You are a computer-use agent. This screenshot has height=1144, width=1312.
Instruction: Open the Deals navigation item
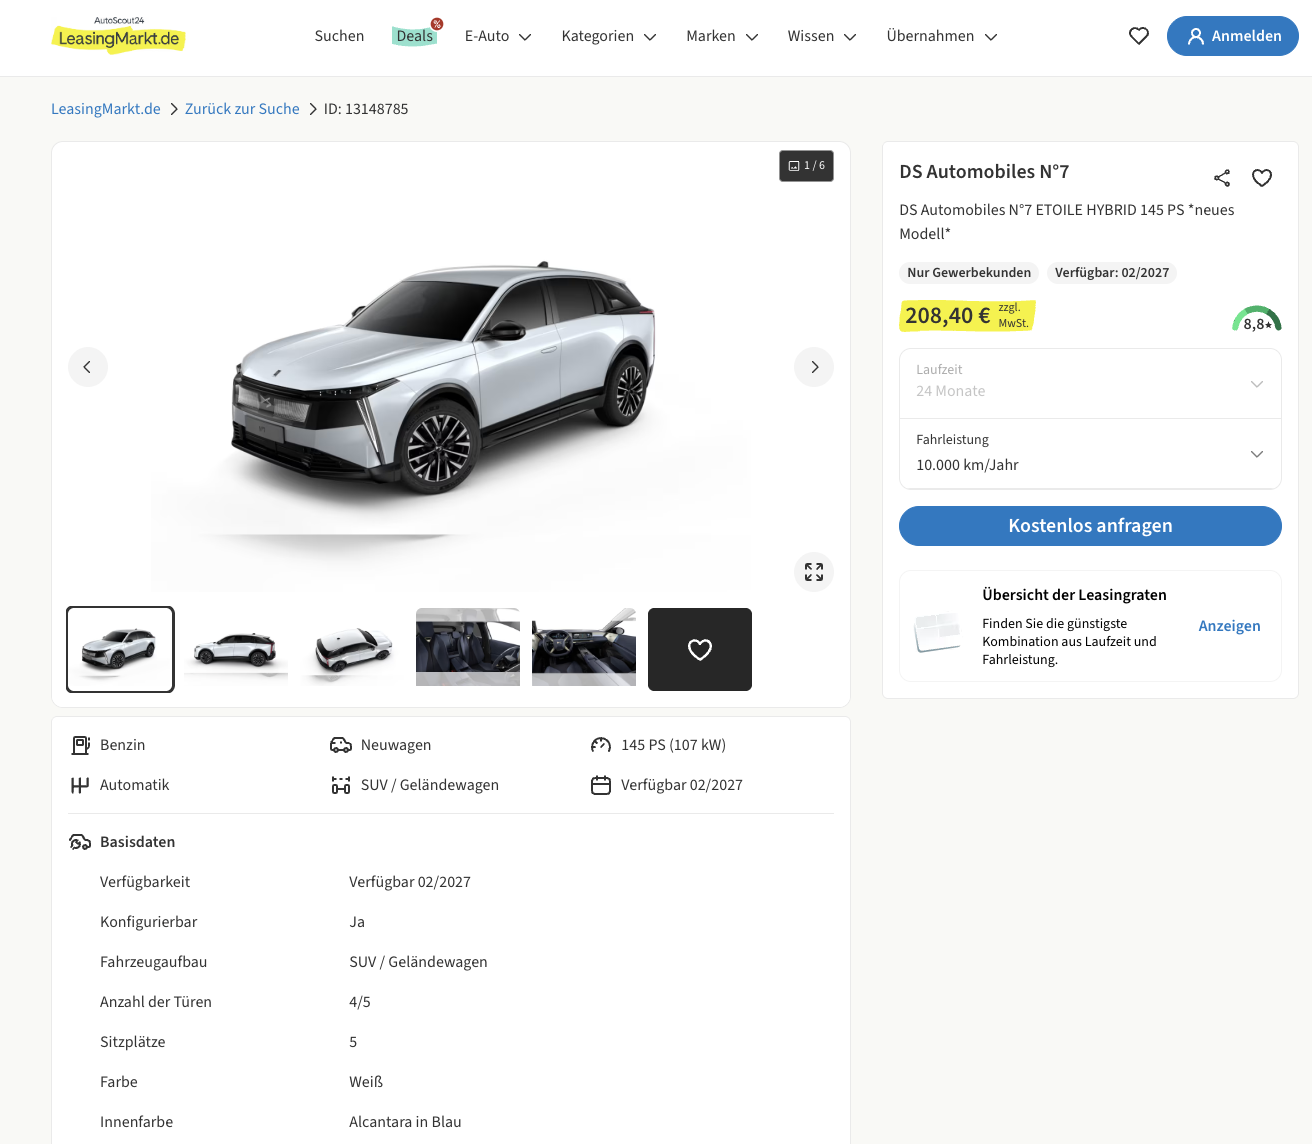[415, 36]
